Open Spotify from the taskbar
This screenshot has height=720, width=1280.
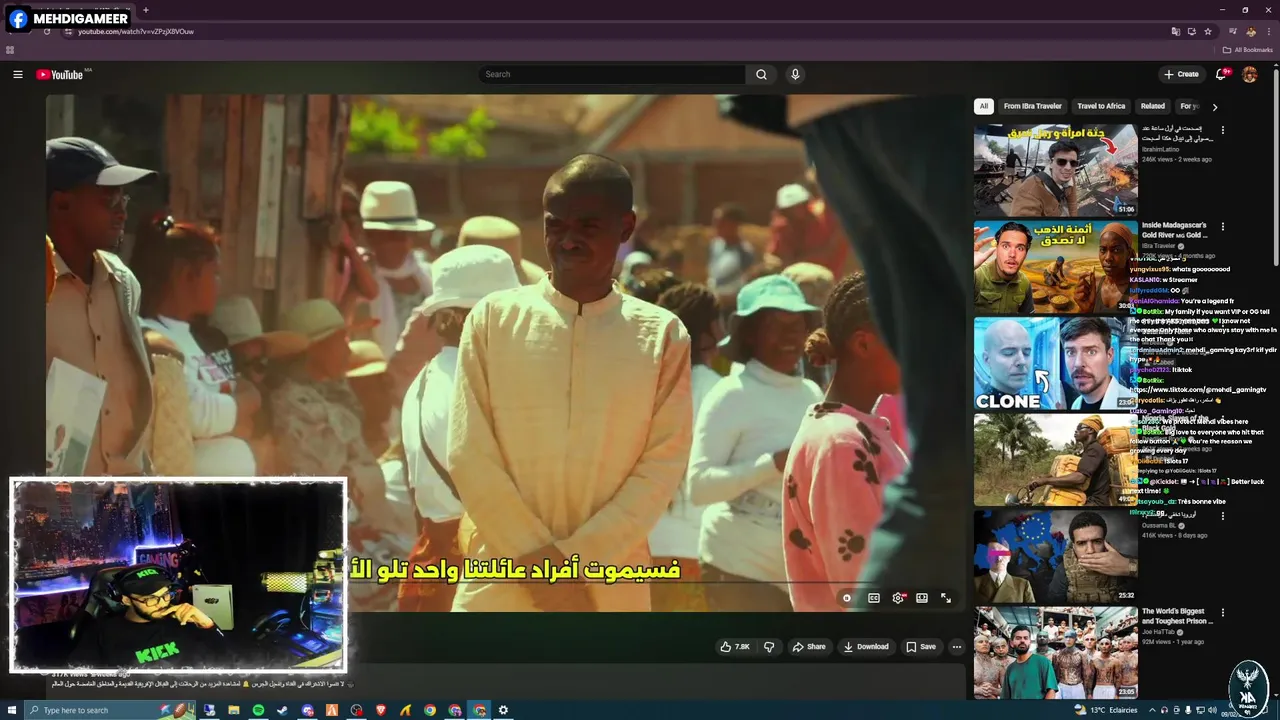tap(258, 710)
